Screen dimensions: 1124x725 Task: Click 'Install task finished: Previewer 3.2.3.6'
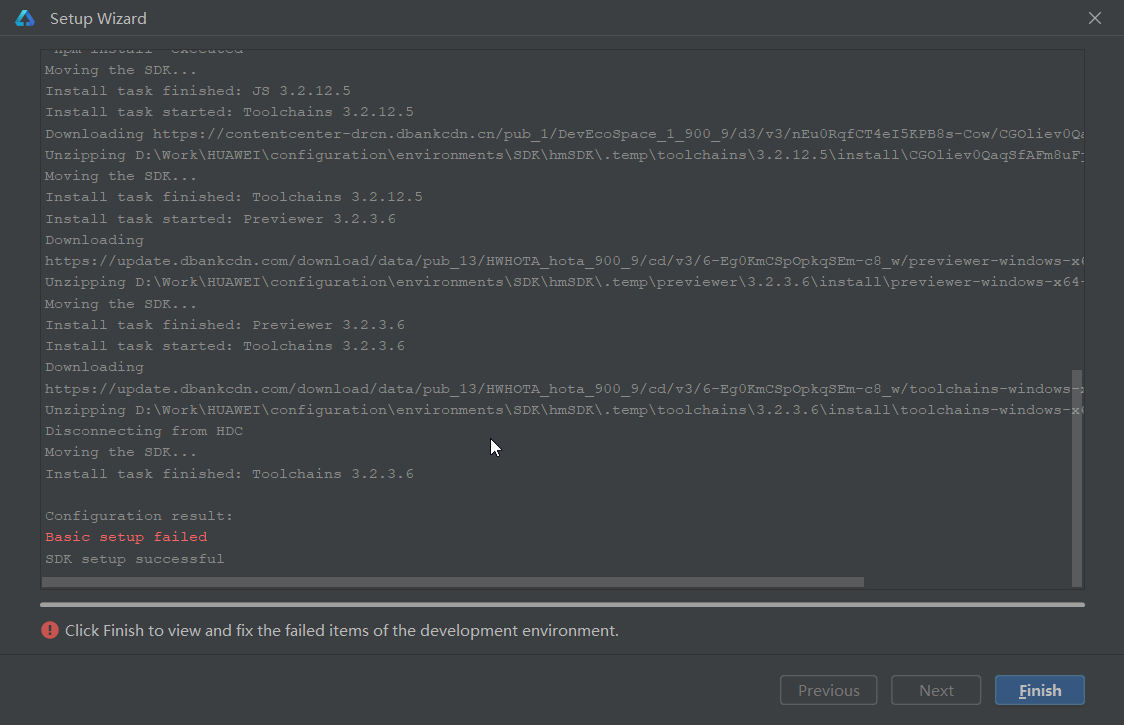pyautogui.click(x=225, y=325)
